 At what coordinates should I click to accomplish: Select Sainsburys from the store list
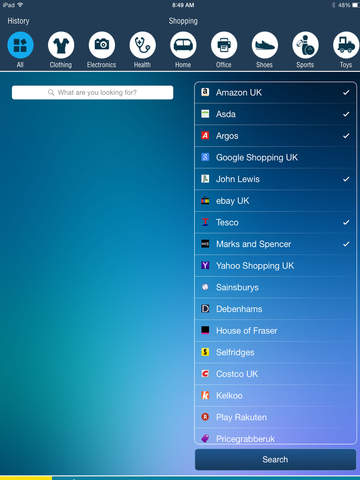point(275,287)
